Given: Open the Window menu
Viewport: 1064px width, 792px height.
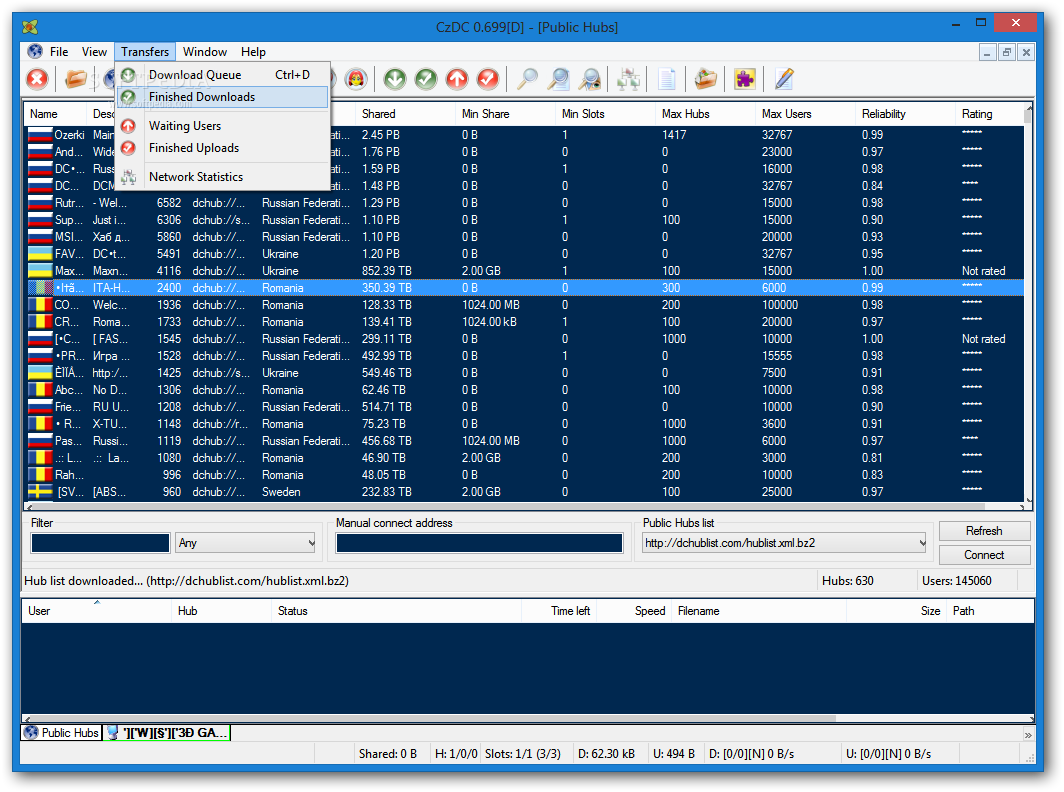Looking at the screenshot, I should [x=205, y=52].
